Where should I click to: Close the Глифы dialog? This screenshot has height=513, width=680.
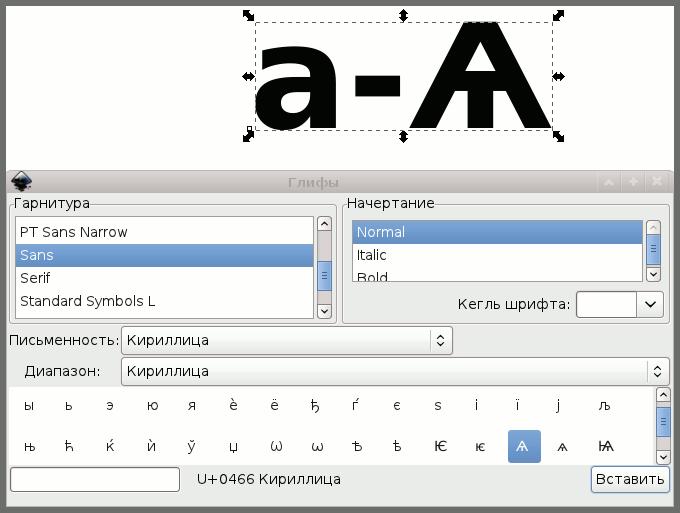click(657, 181)
